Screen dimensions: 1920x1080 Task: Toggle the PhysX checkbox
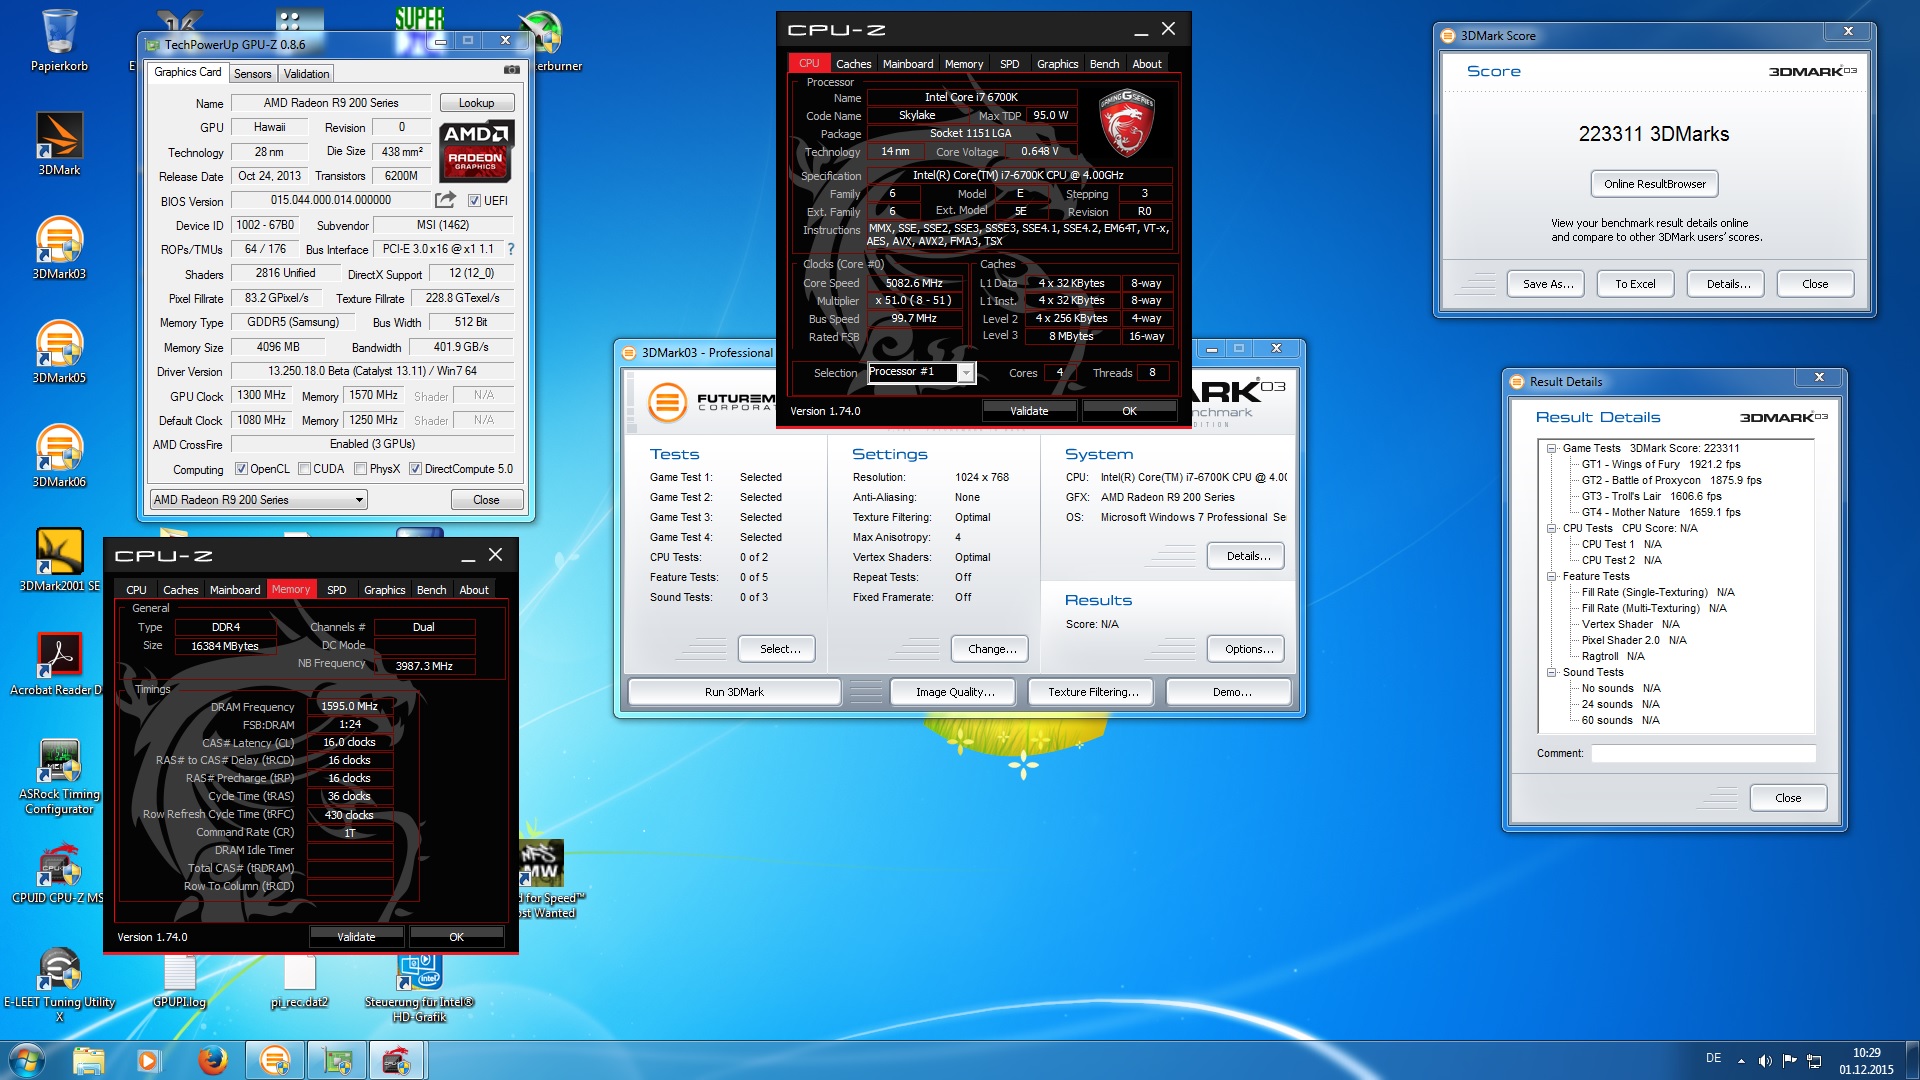[360, 469]
